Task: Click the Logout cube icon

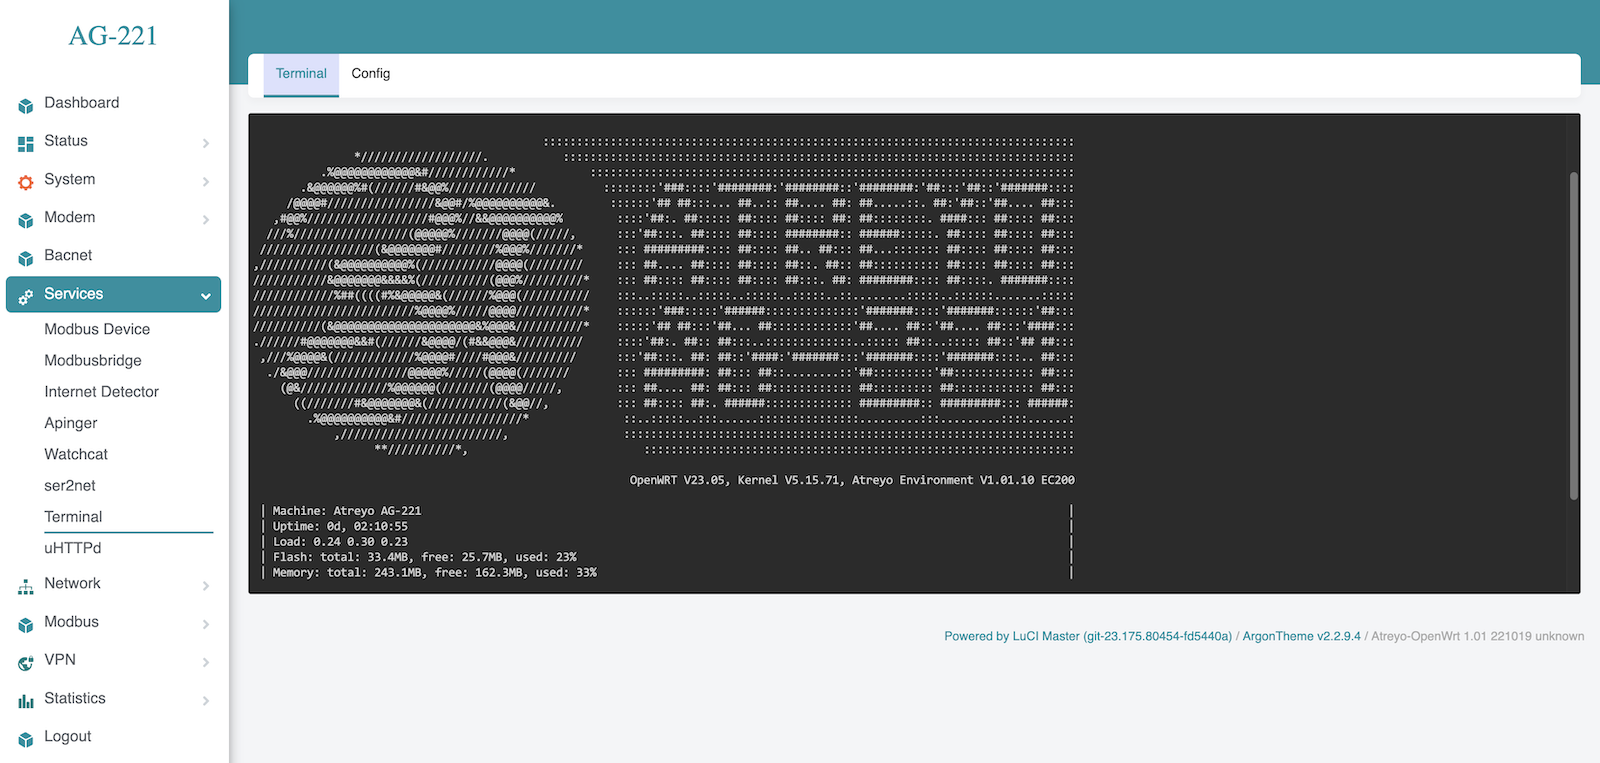Action: coord(26,739)
